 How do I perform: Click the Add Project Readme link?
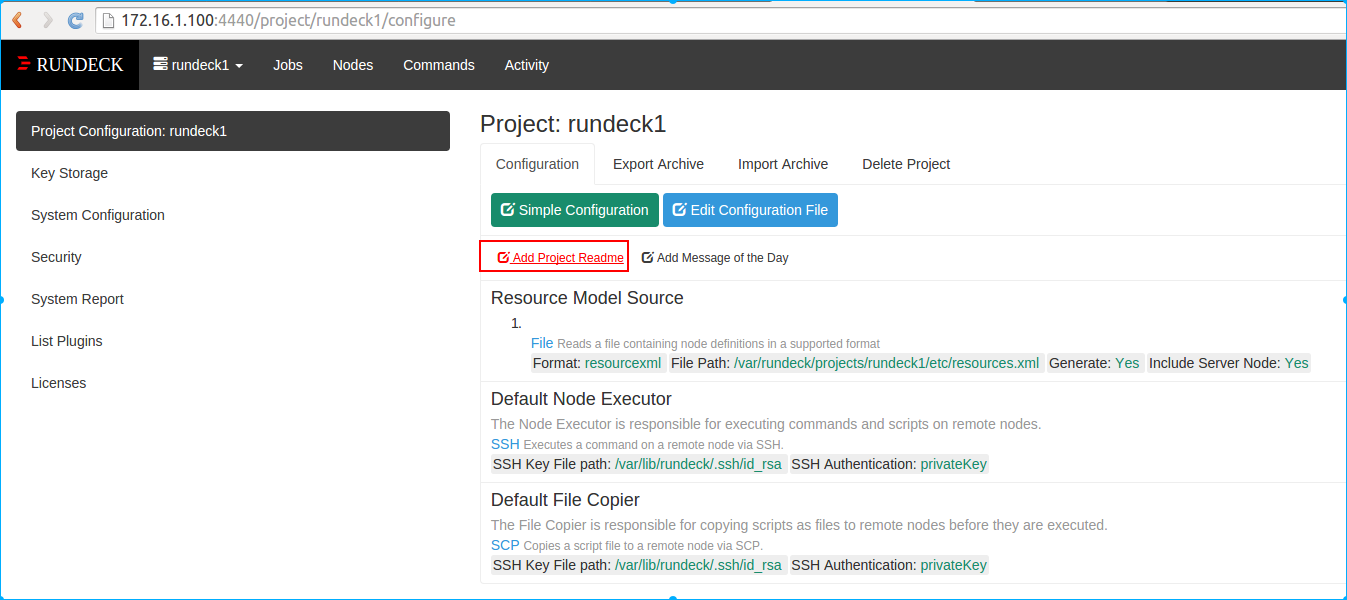[561, 258]
